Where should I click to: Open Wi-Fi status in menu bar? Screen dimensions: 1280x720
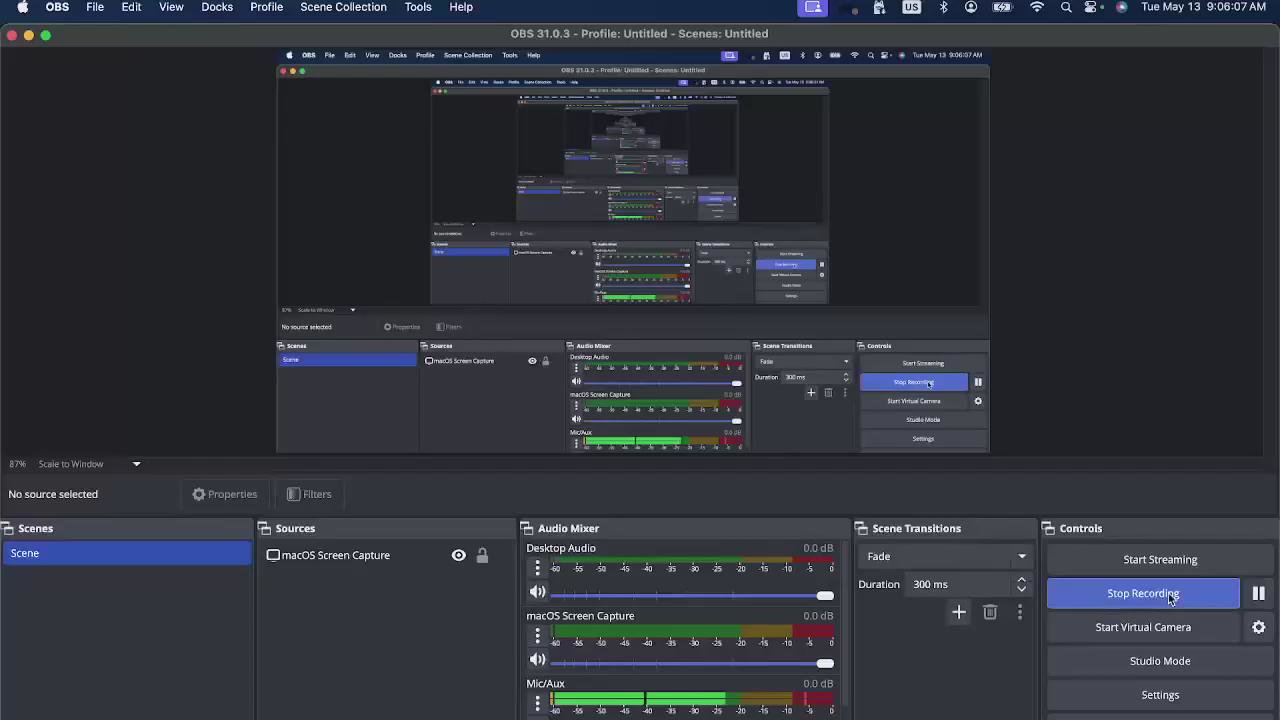coord(1037,7)
